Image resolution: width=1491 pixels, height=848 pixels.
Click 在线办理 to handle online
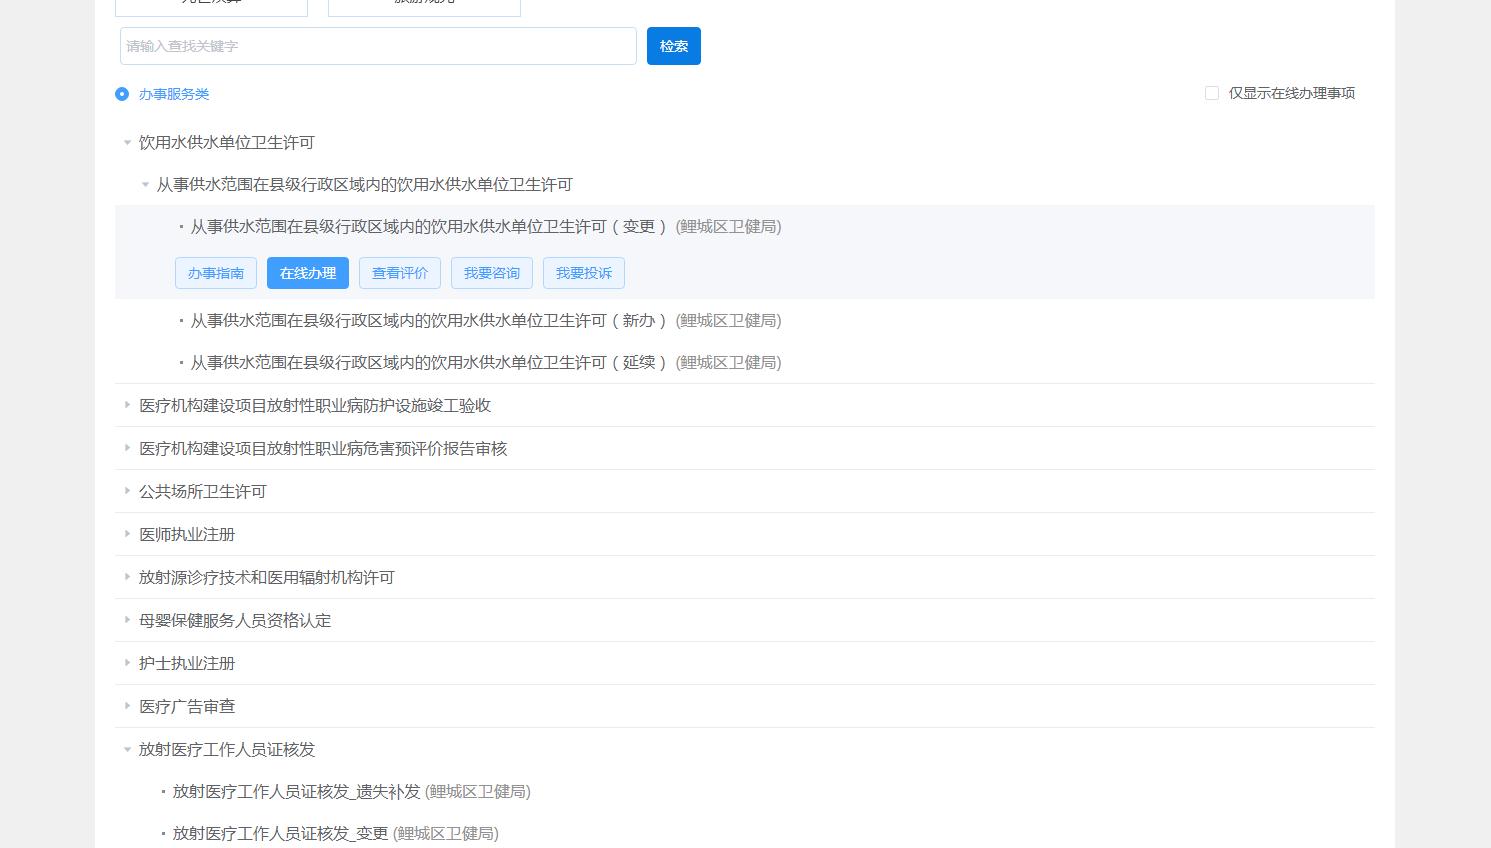(307, 272)
